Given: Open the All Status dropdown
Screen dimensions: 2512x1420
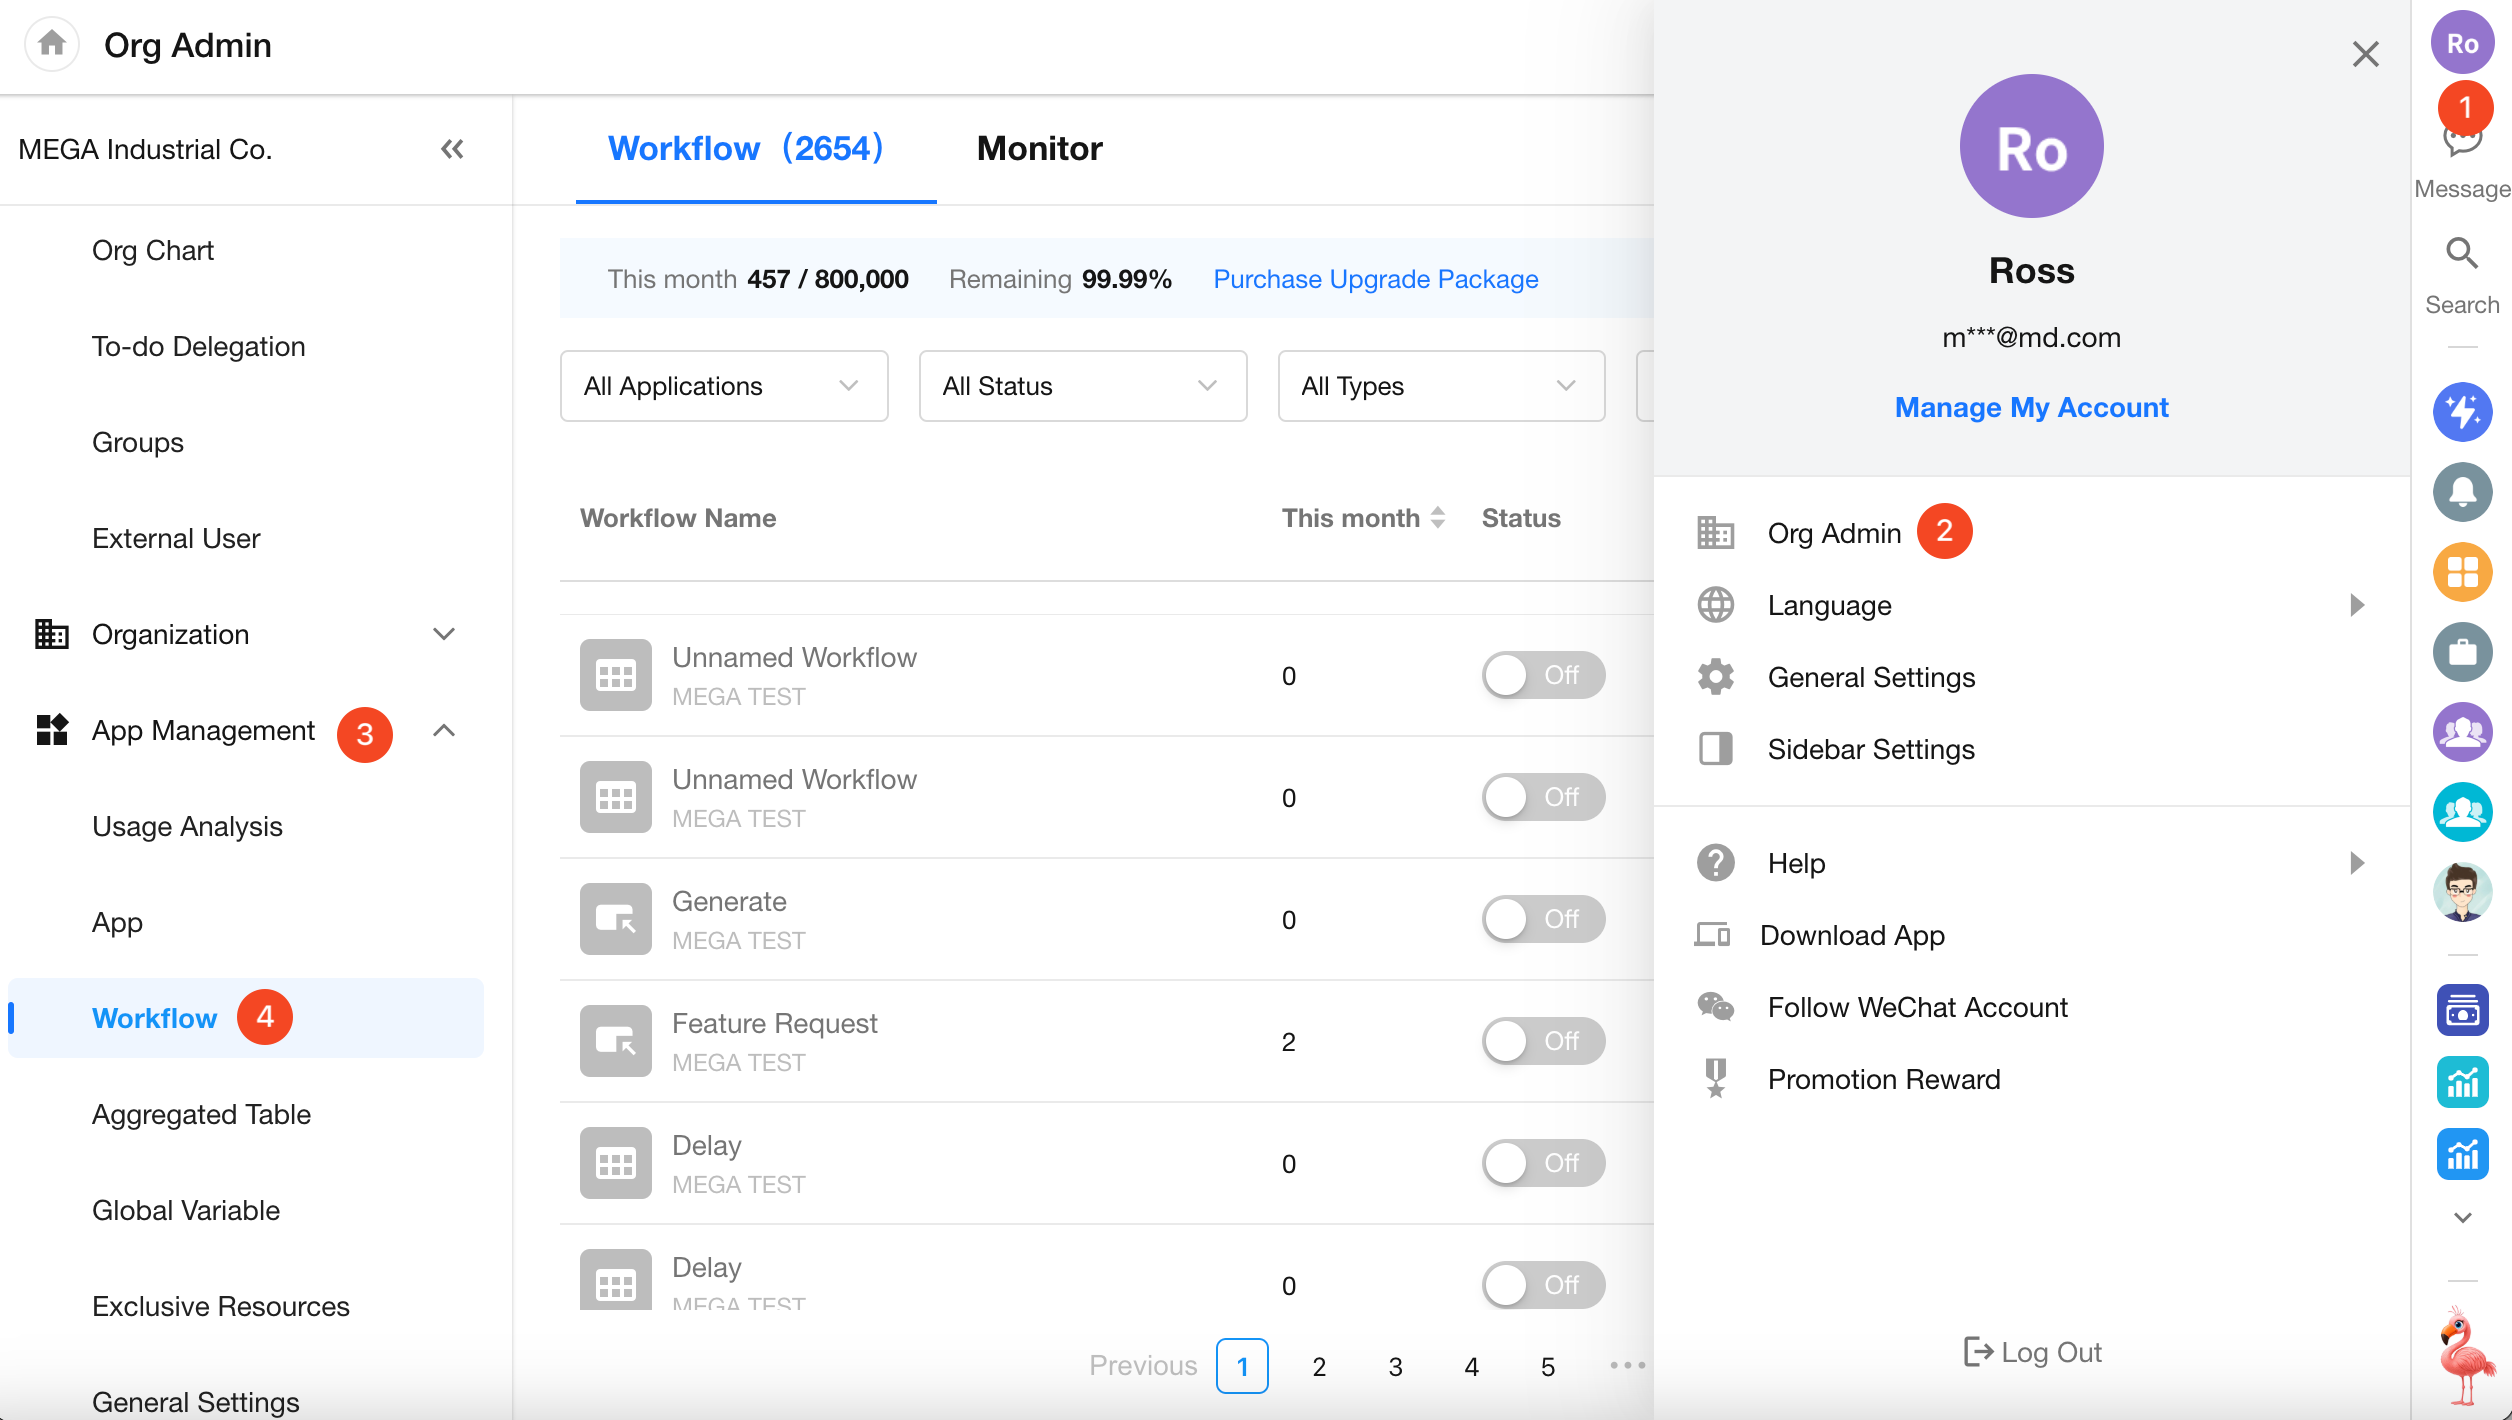Looking at the screenshot, I should [x=1082, y=386].
